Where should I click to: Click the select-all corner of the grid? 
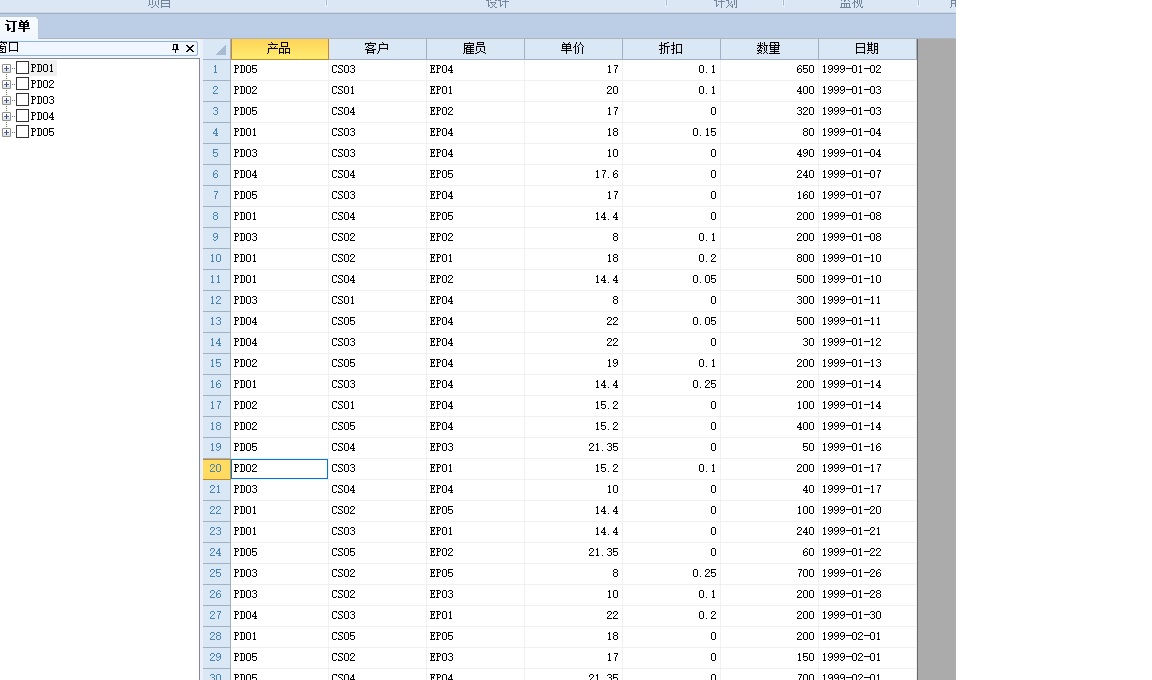[x=217, y=49]
